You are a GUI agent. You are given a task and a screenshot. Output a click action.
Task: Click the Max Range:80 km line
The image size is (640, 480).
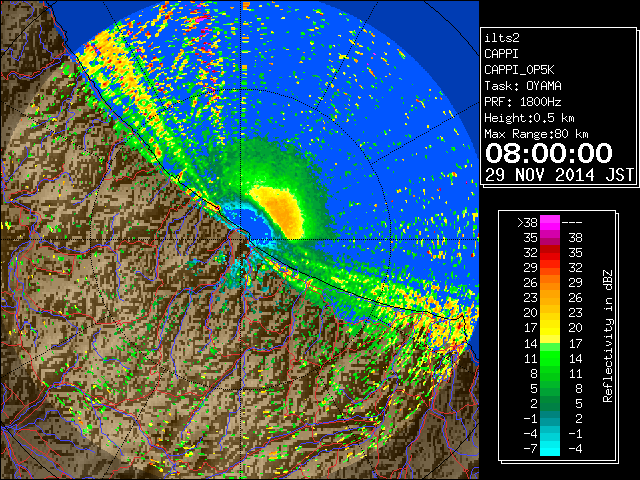(536, 134)
